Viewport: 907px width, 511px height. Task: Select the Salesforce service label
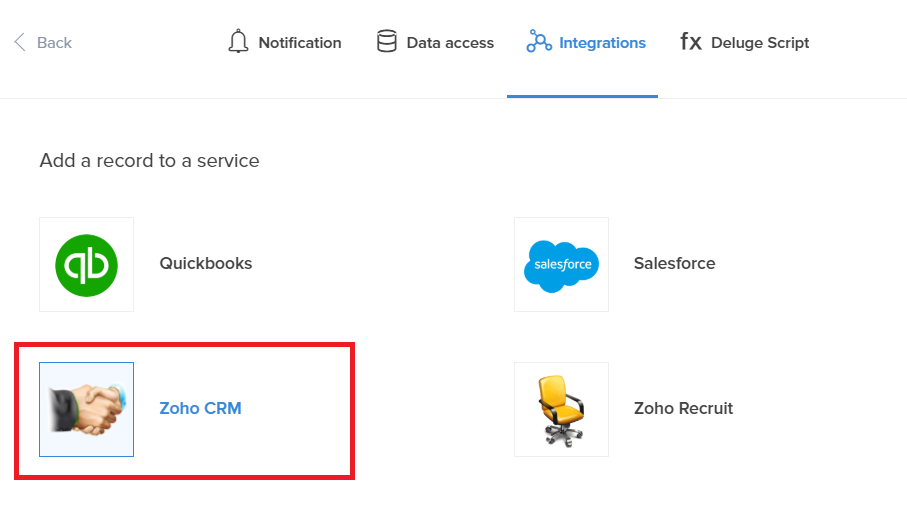674,264
